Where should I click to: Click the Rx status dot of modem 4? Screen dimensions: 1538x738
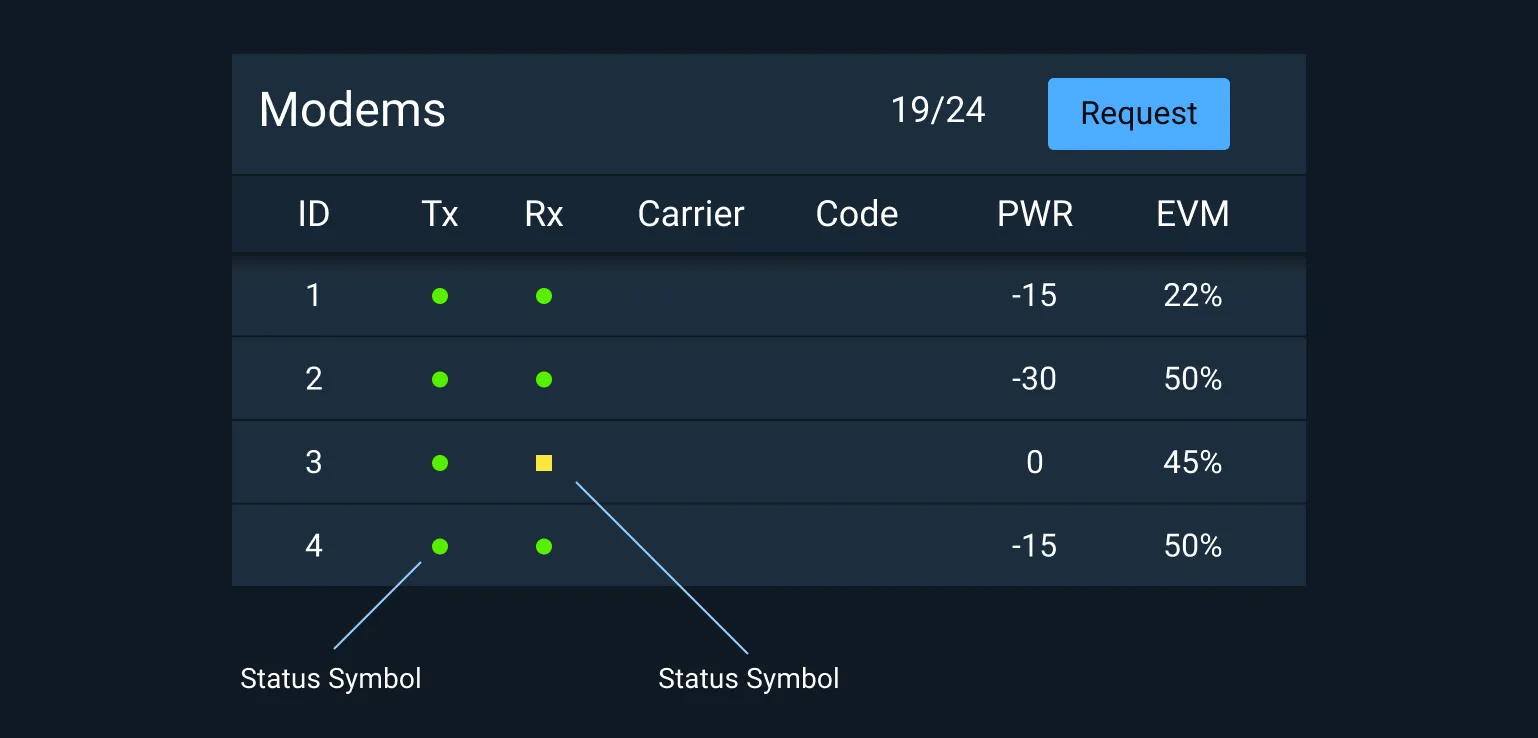coord(543,546)
